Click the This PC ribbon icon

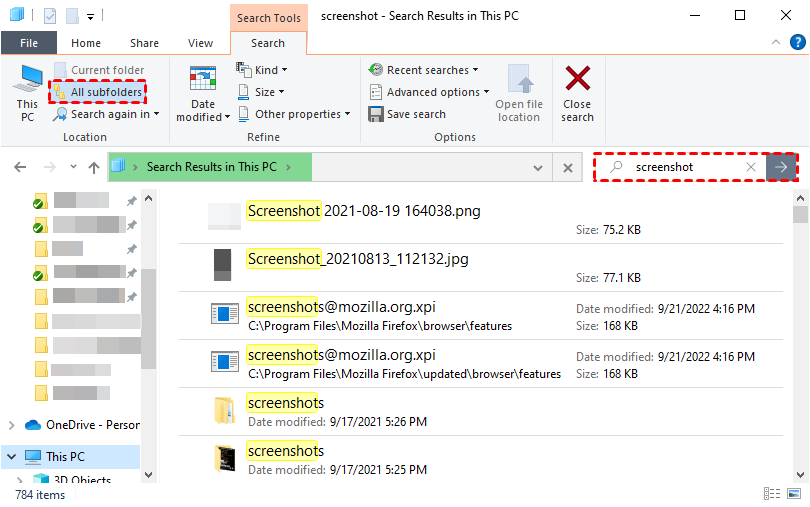coord(27,92)
